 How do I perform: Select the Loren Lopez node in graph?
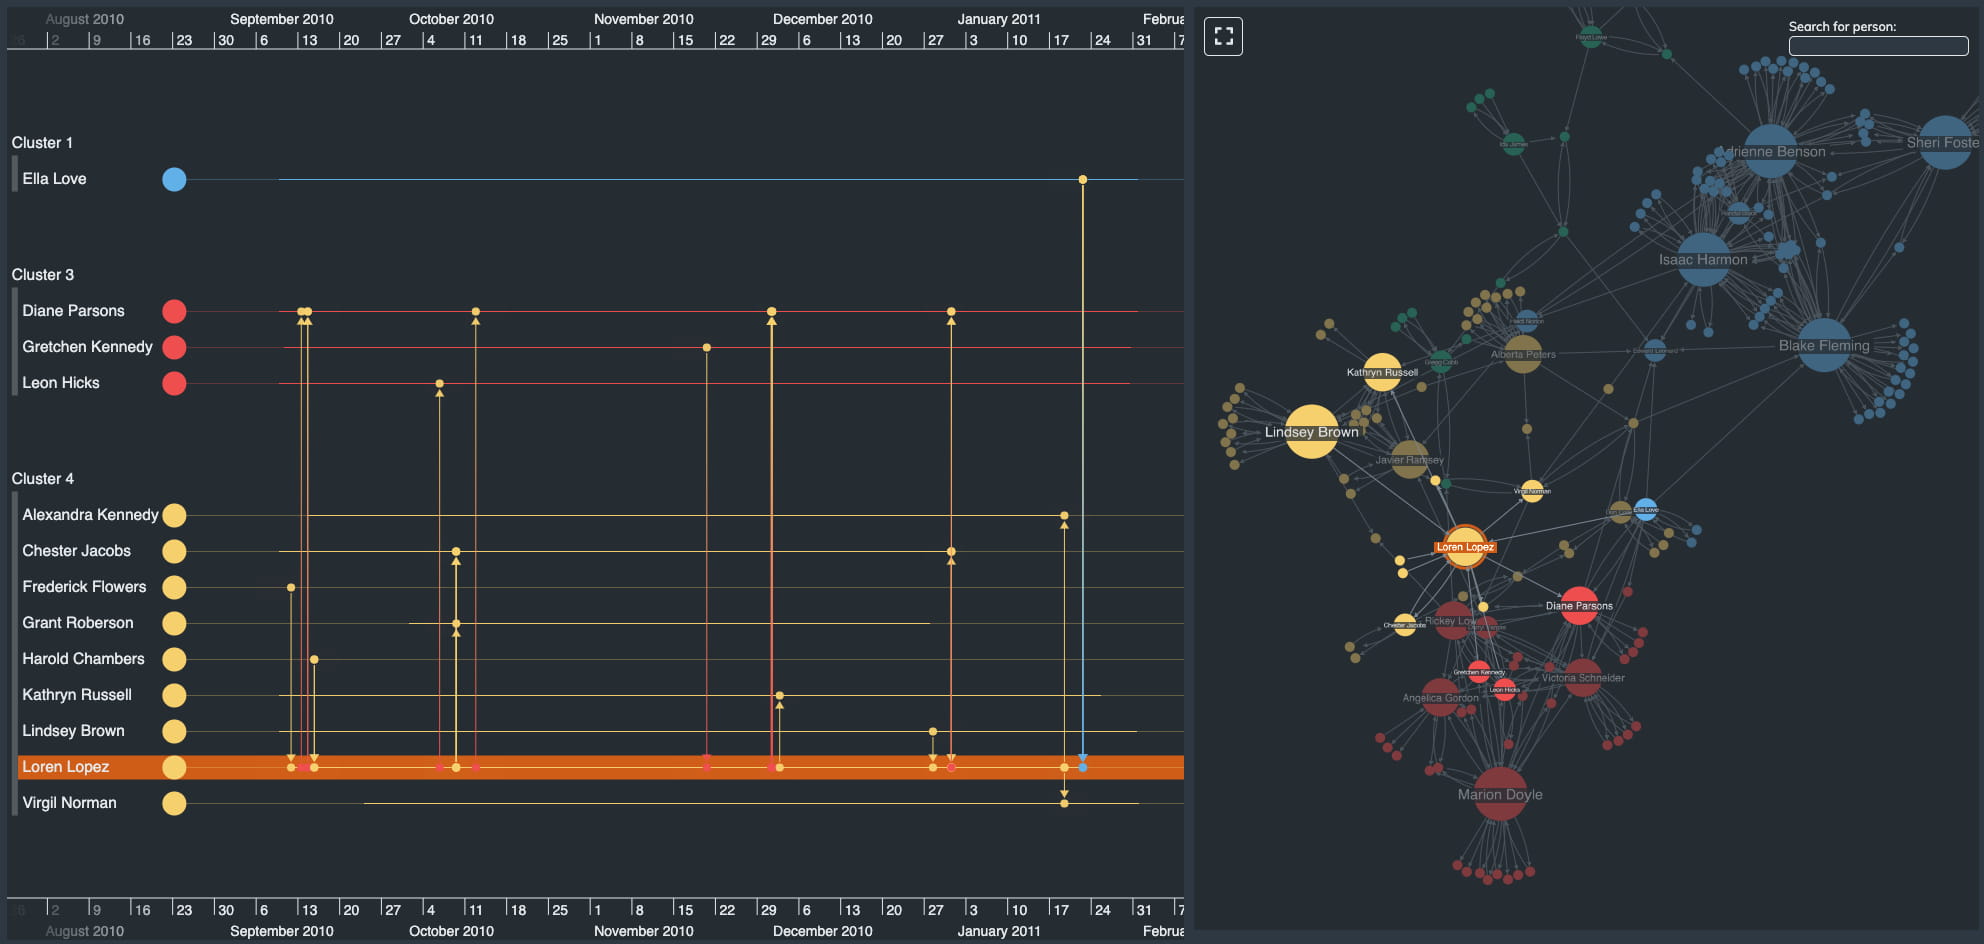pyautogui.click(x=1465, y=546)
